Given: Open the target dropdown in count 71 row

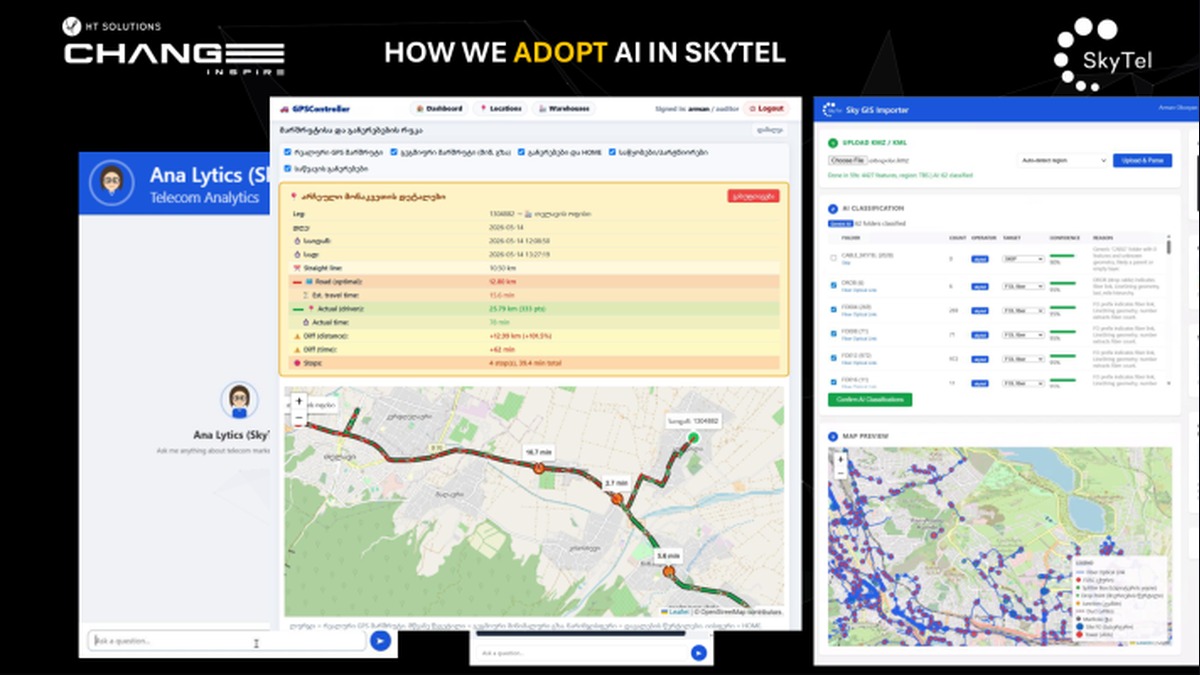Looking at the screenshot, I should 1022,334.
